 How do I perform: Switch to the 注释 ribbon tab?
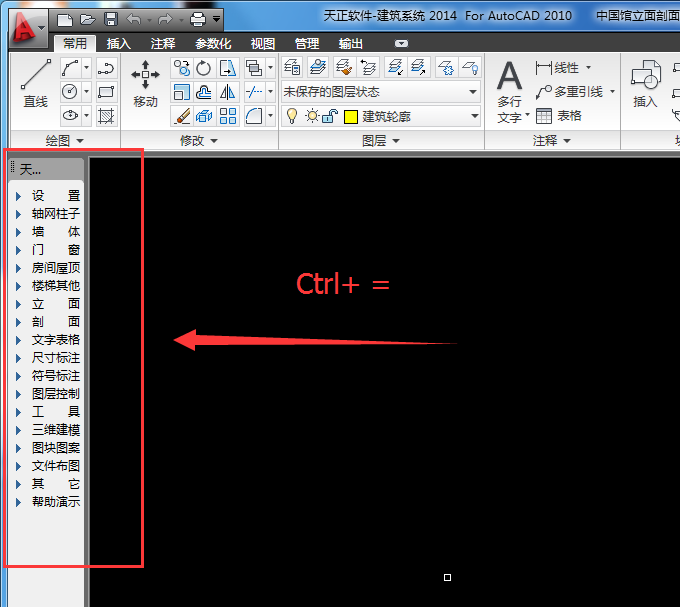coord(163,43)
